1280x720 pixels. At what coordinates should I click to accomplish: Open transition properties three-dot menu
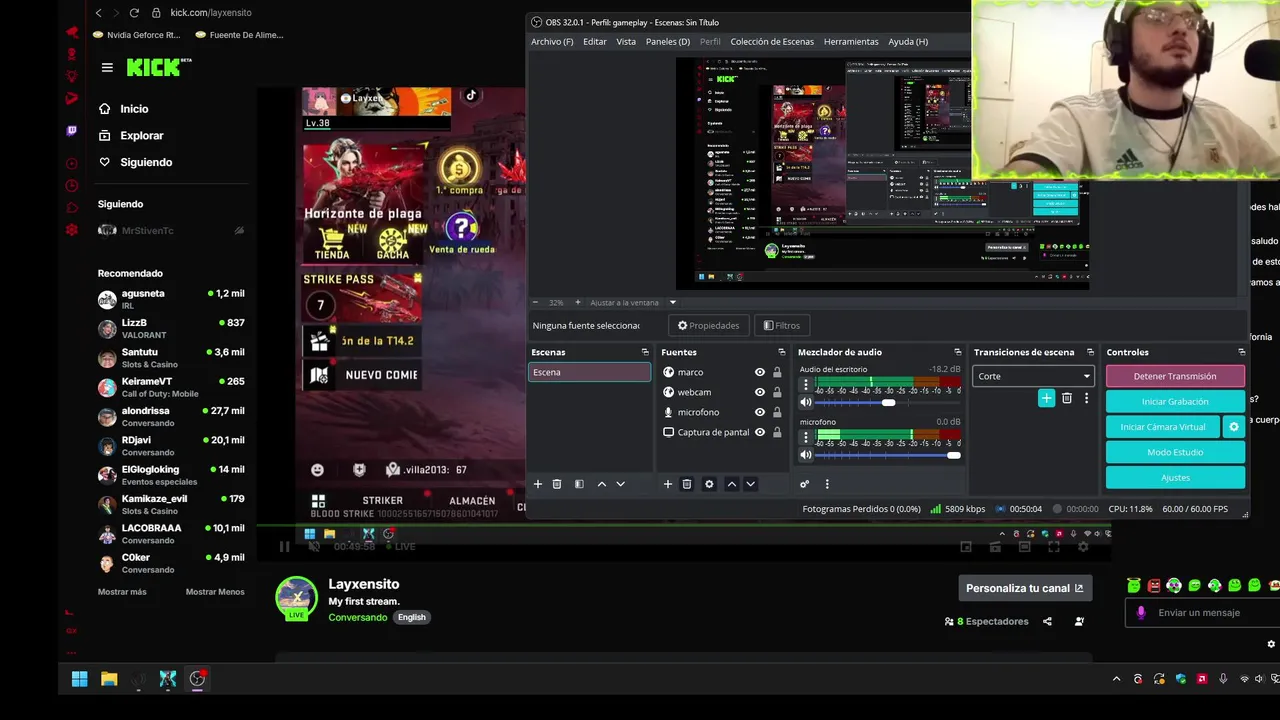[x=1086, y=398]
